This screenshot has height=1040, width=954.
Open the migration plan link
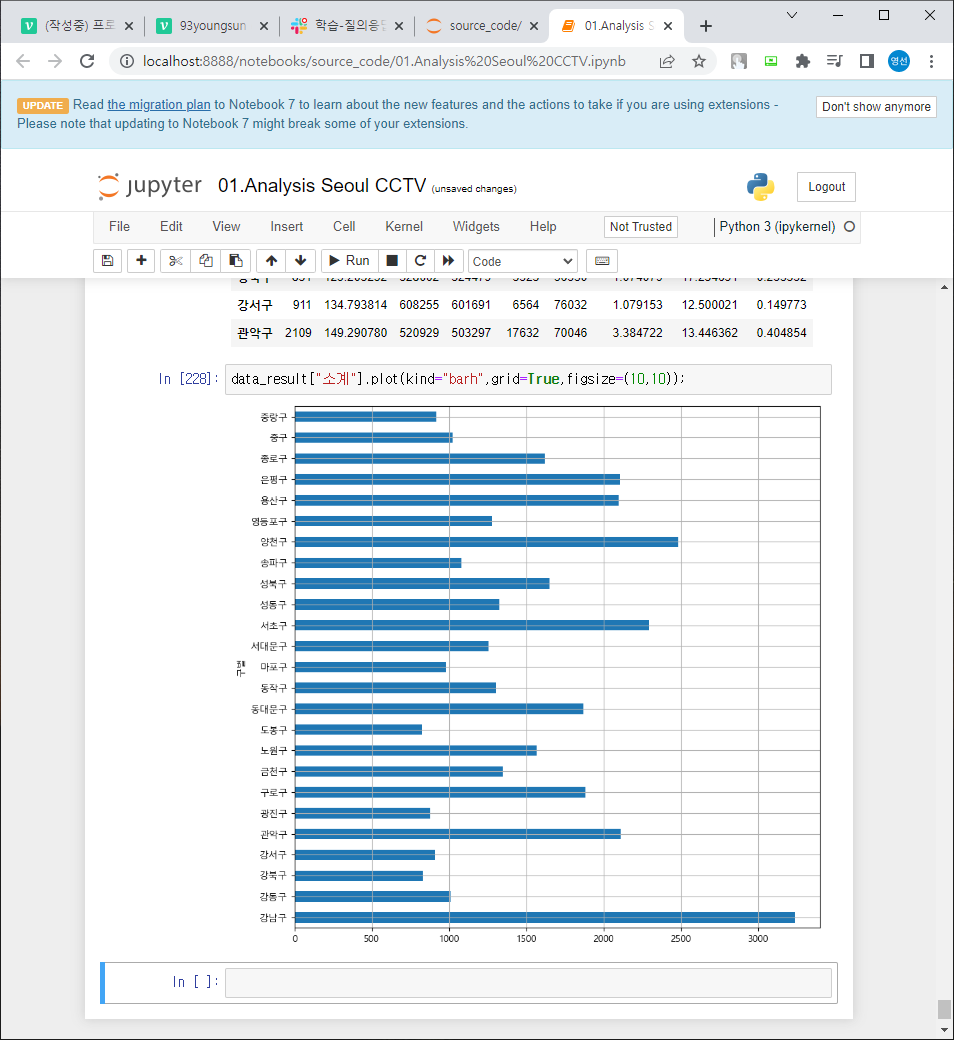(x=159, y=105)
